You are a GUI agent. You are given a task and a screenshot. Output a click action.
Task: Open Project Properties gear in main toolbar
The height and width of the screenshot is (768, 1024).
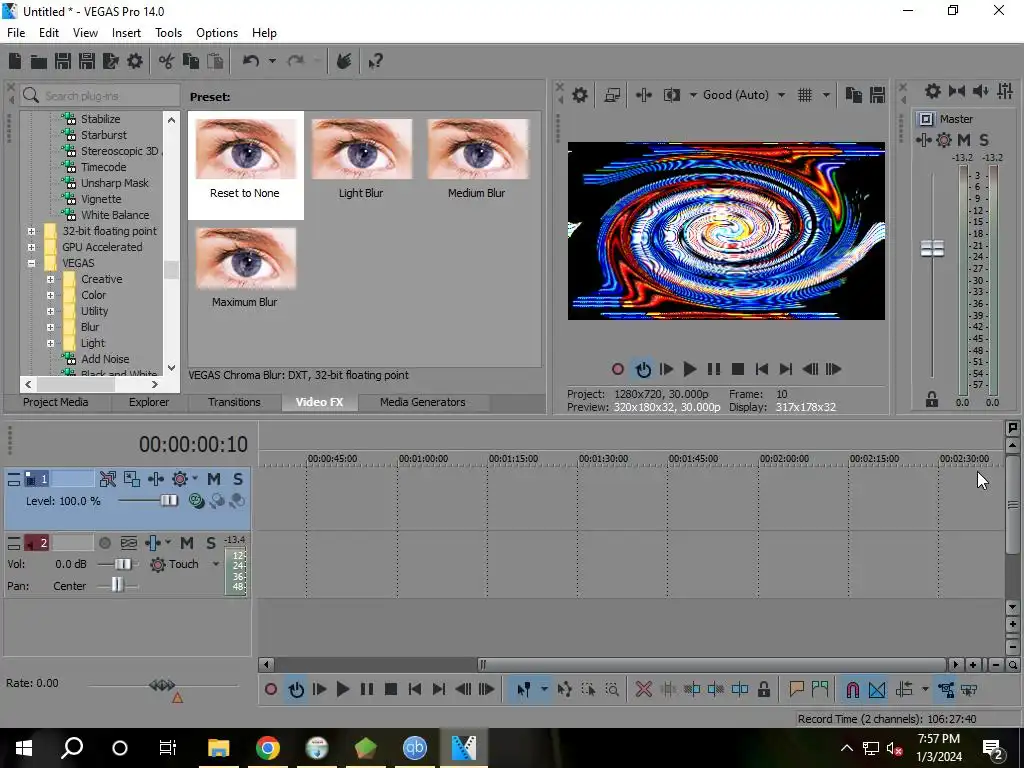[x=135, y=61]
